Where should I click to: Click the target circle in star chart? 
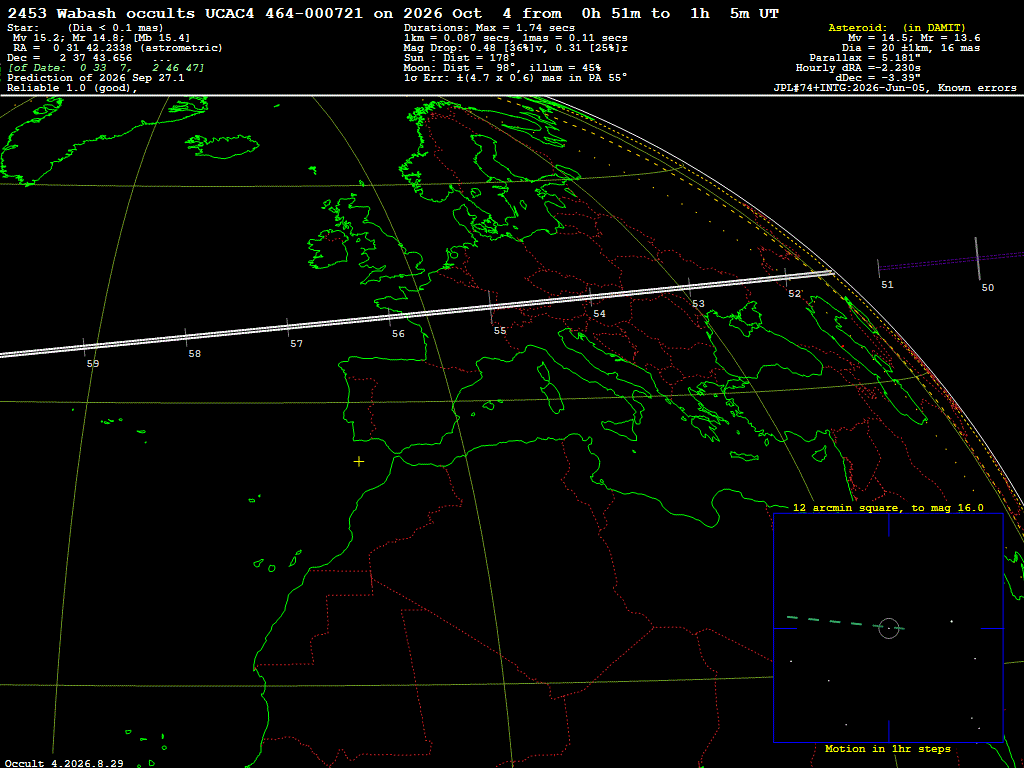click(889, 628)
